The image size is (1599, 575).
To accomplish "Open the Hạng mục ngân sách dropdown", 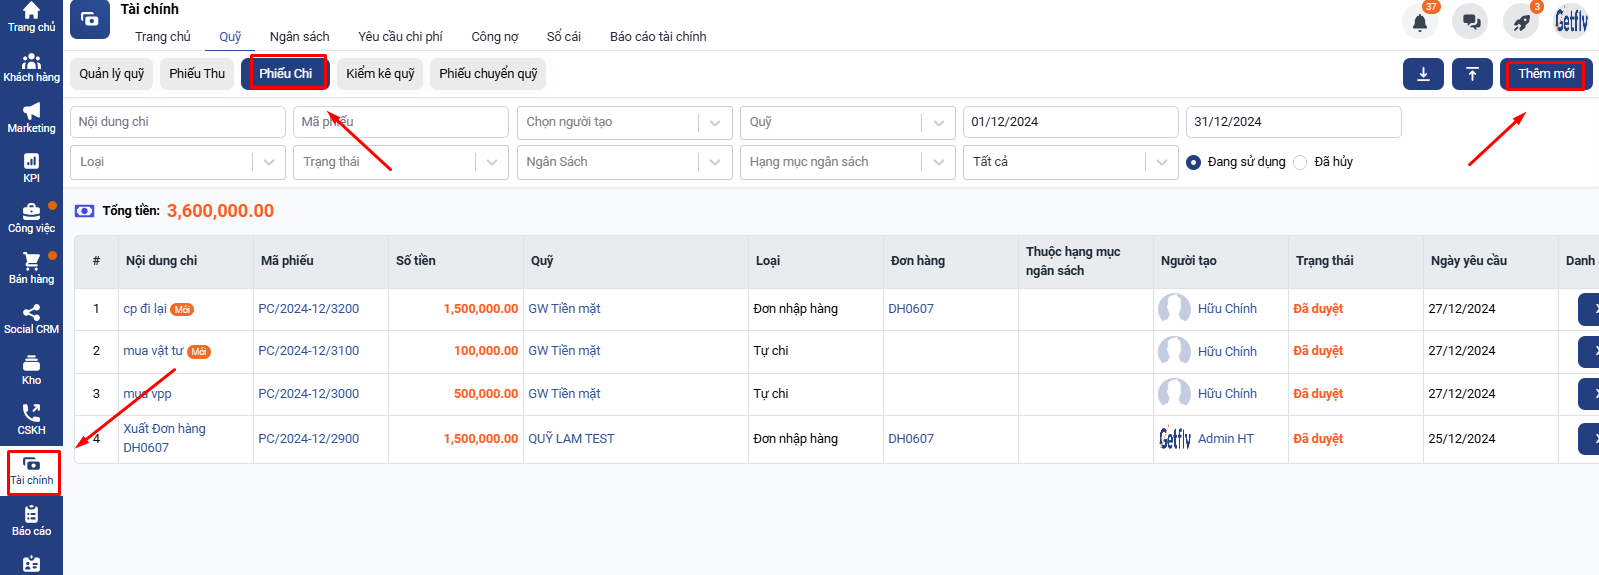I will click(x=847, y=162).
